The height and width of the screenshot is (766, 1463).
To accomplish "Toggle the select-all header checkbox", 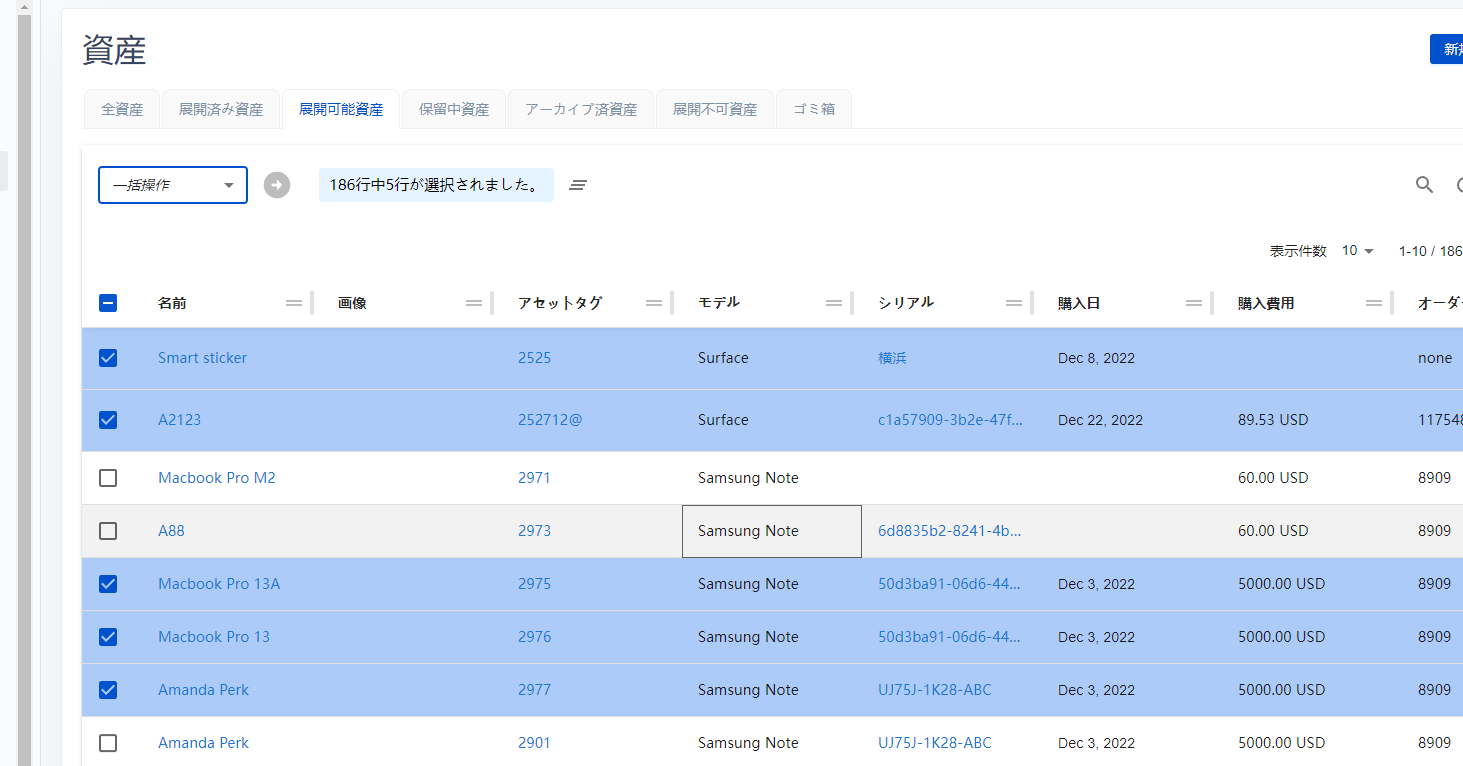I will (x=108, y=303).
